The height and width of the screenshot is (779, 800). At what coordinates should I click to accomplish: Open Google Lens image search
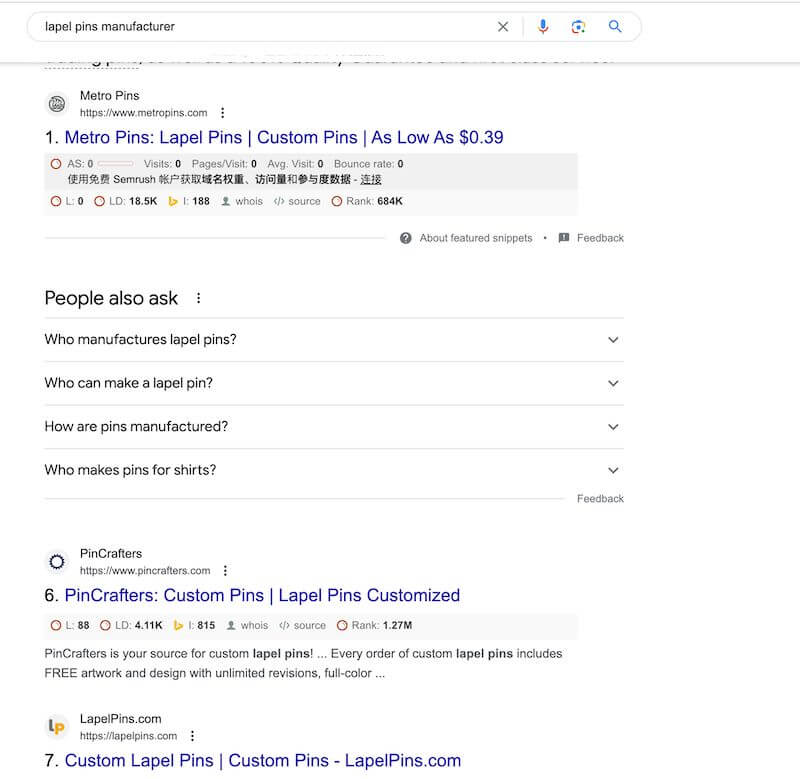pyautogui.click(x=578, y=27)
